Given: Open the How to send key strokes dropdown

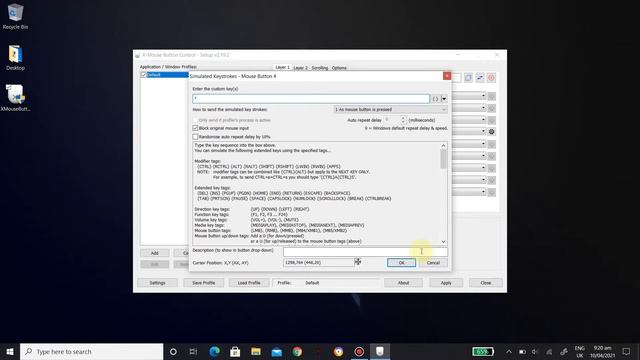Looking at the screenshot, I should 390,109.
